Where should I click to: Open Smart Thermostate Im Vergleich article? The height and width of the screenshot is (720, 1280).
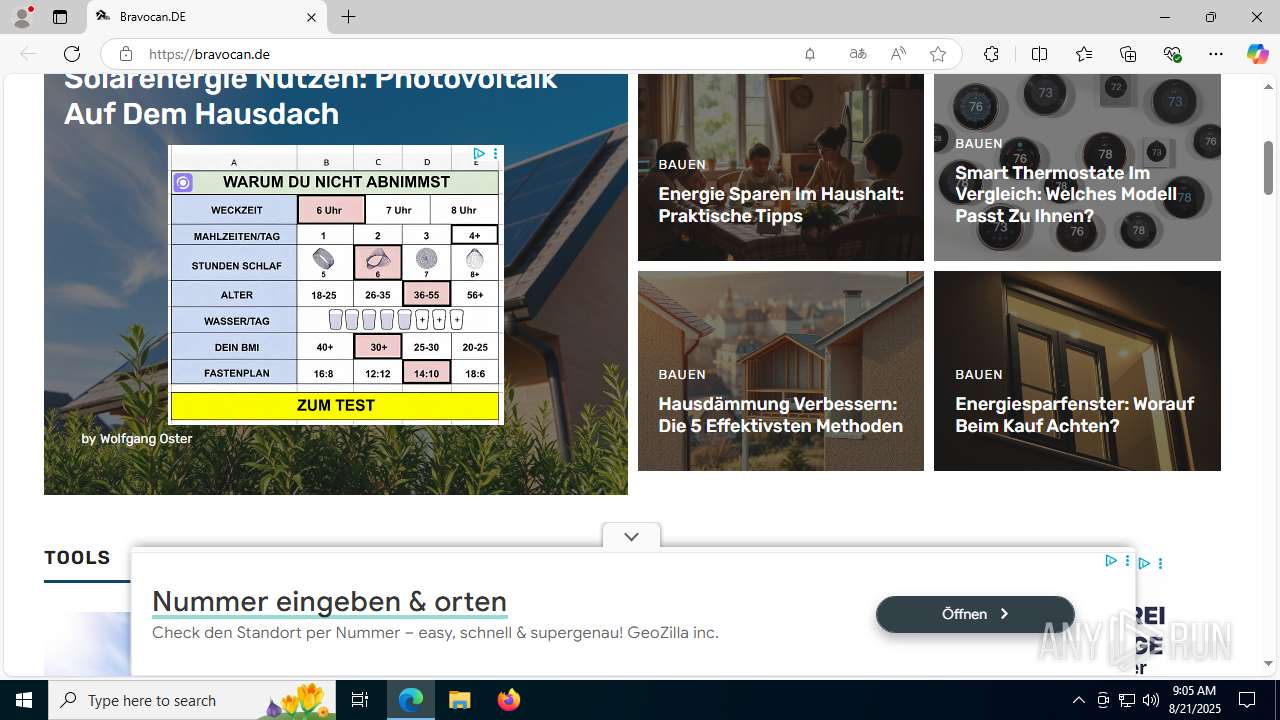[x=1065, y=194]
